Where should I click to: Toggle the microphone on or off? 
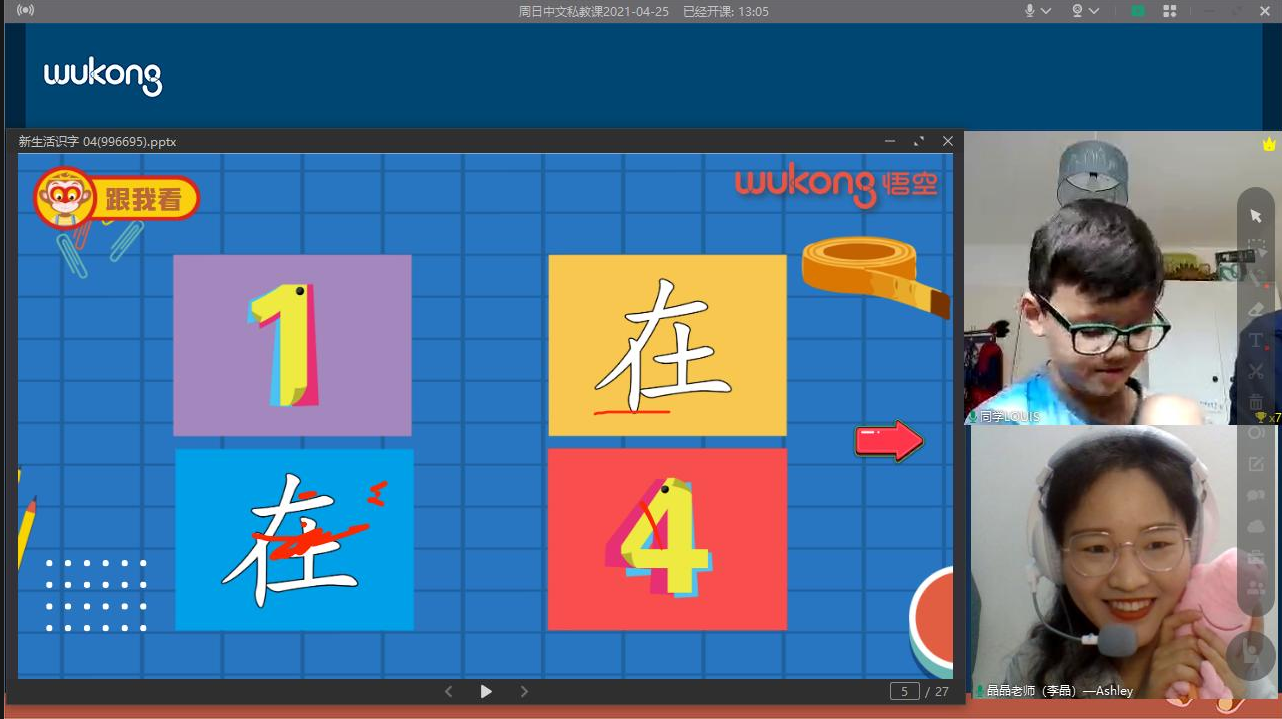click(1030, 11)
